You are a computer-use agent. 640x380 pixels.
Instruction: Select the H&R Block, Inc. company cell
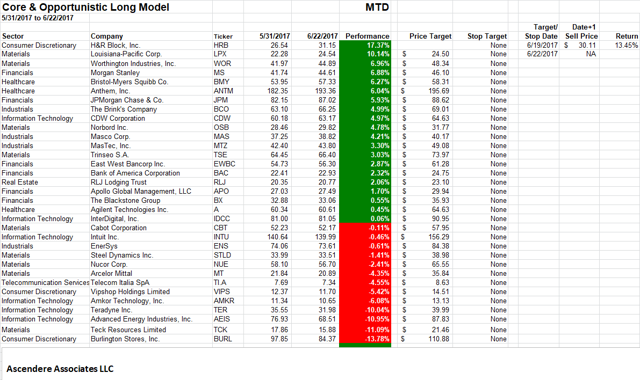(x=151, y=45)
